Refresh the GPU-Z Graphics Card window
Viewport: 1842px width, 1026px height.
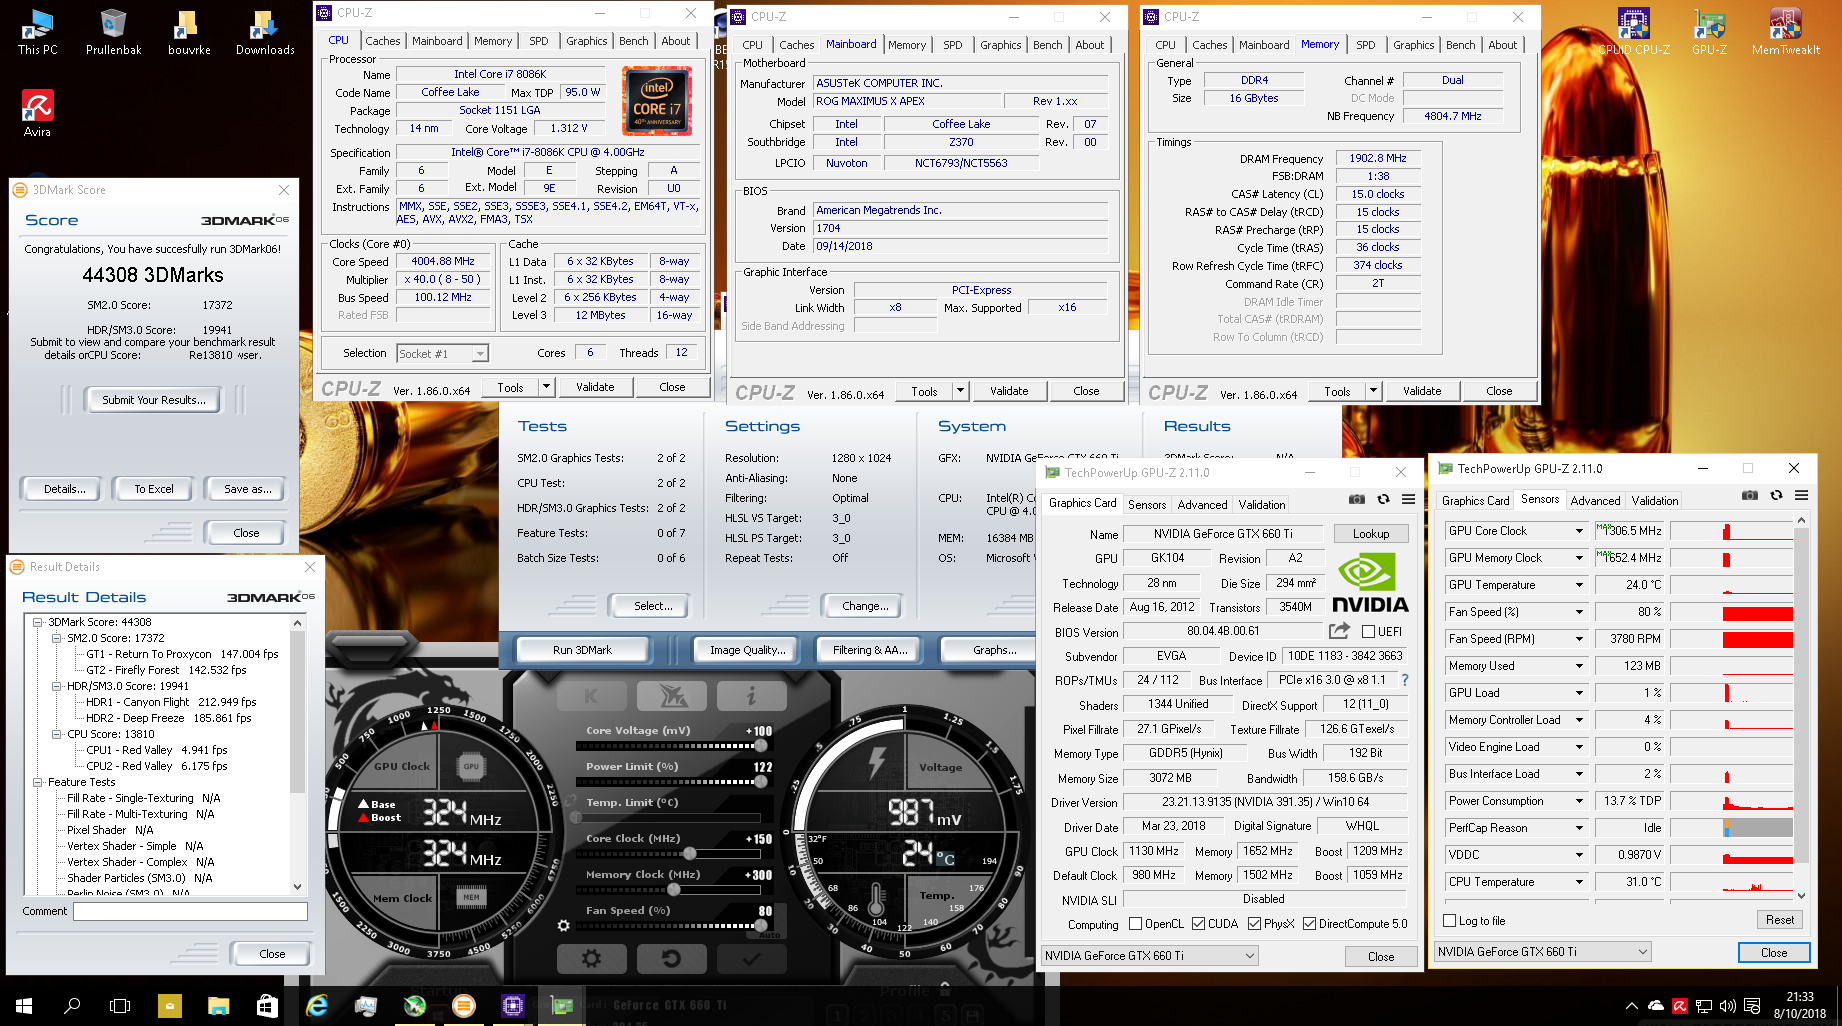coord(1383,499)
